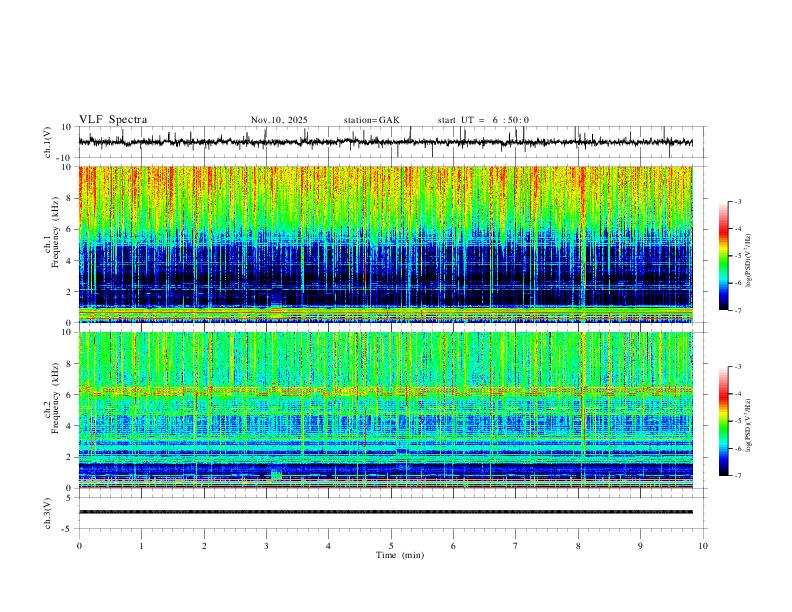The image size is (792, 612).
Task: Click the "-5" tick on ch.2 color bar
Action: click(737, 421)
